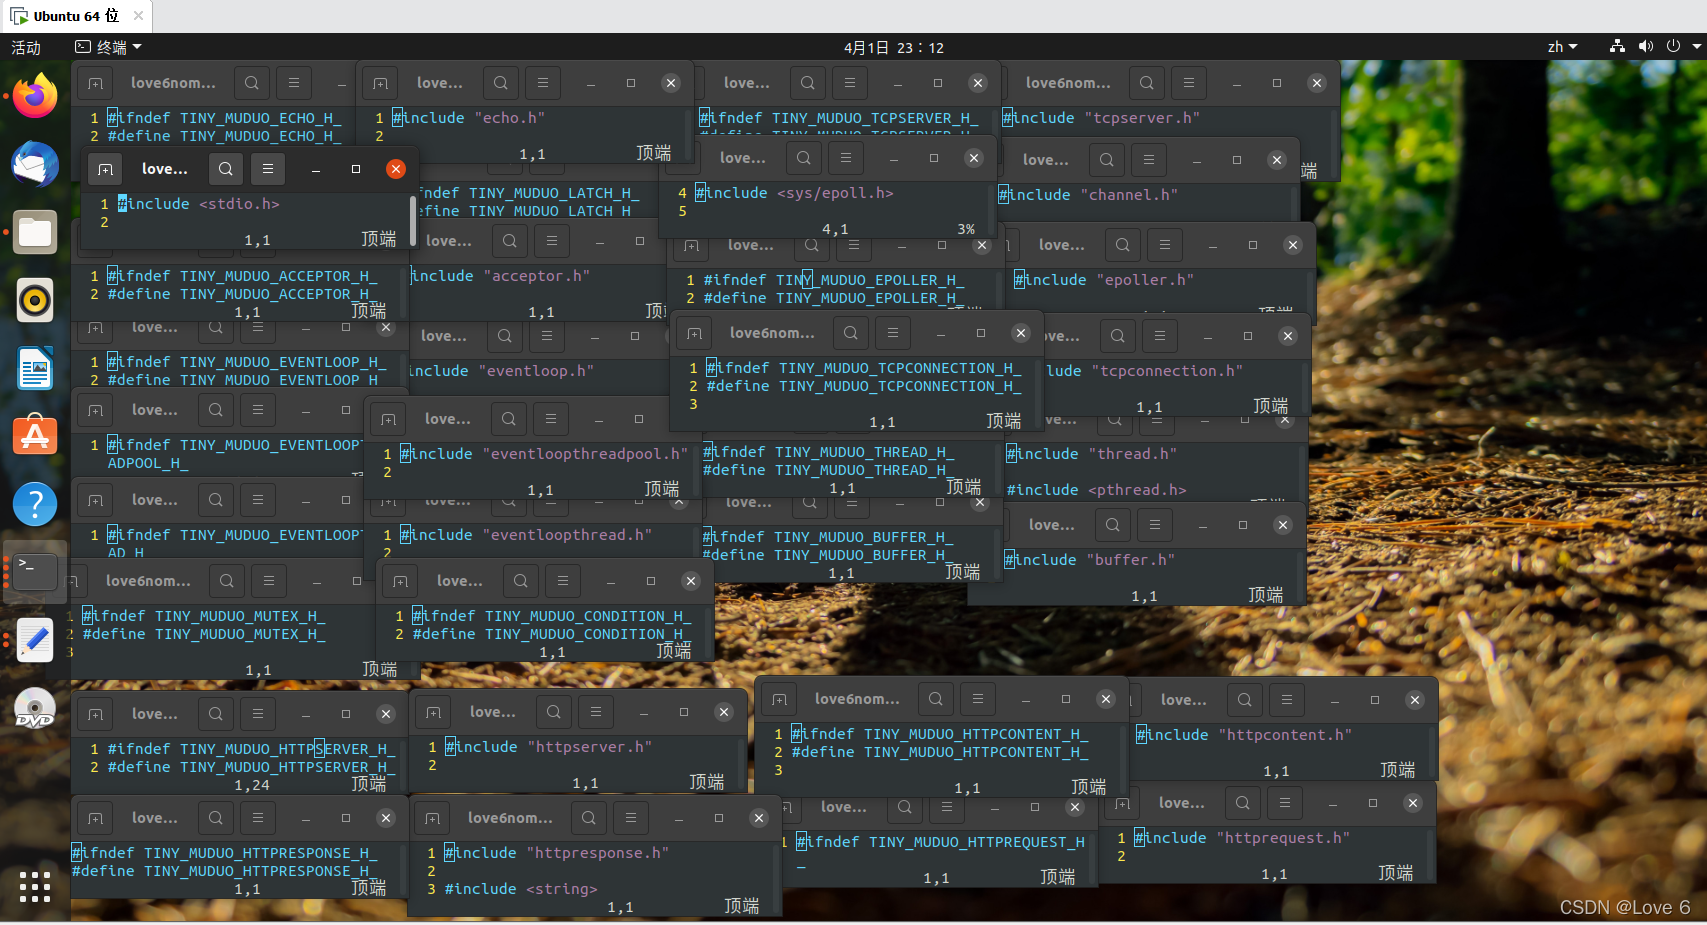Close the stdio.h terminal with red button
The height and width of the screenshot is (925, 1707).
[x=396, y=169]
